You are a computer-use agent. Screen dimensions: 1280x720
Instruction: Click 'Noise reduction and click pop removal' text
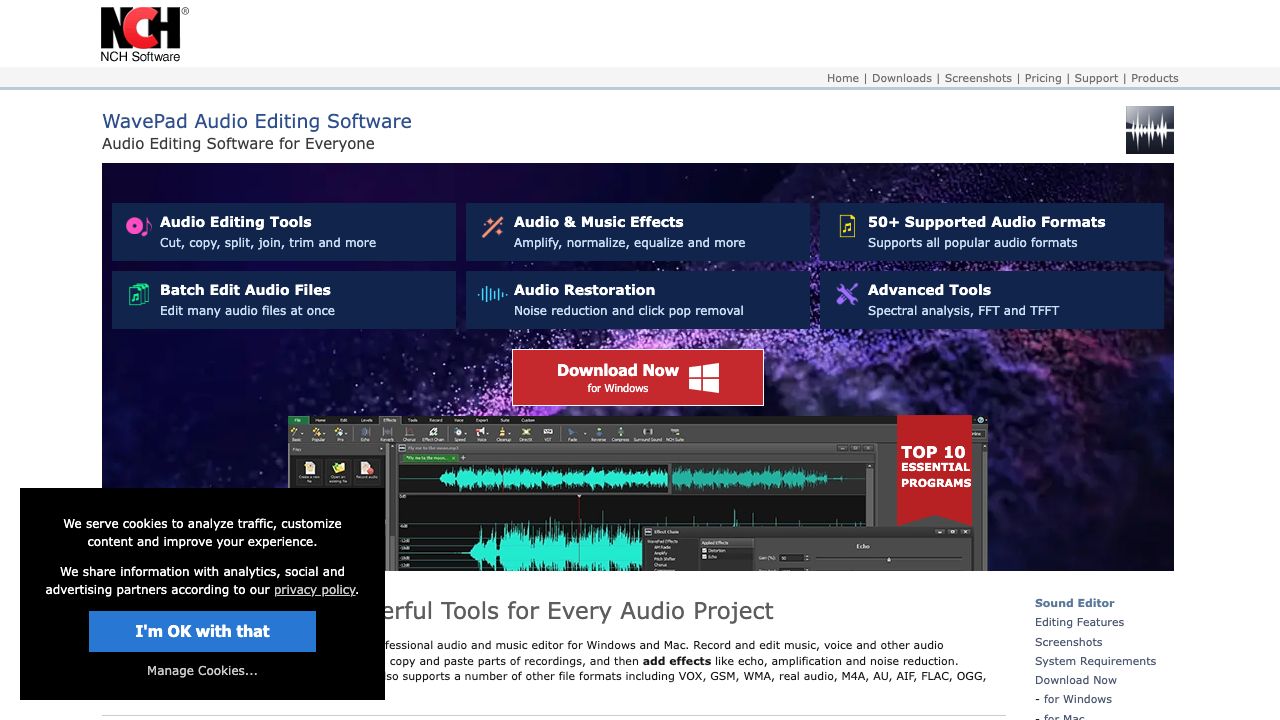tap(629, 311)
